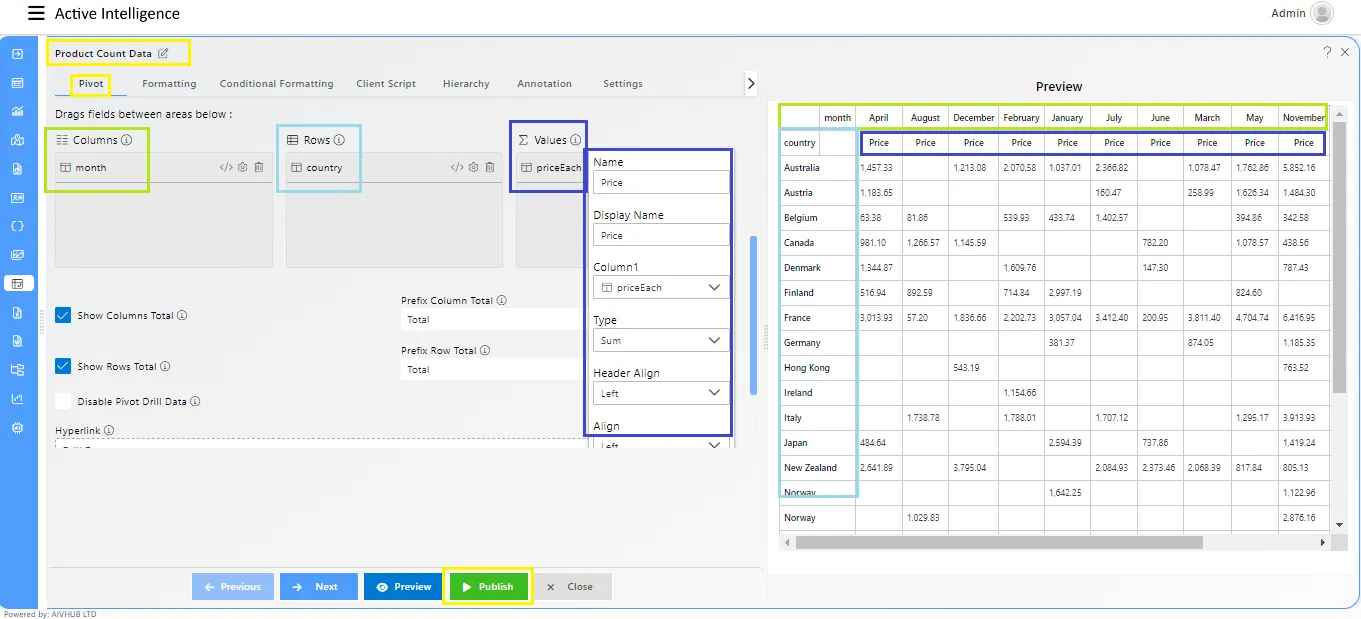Open settings gear for month column field
This screenshot has width=1361, height=619.
[242, 167]
